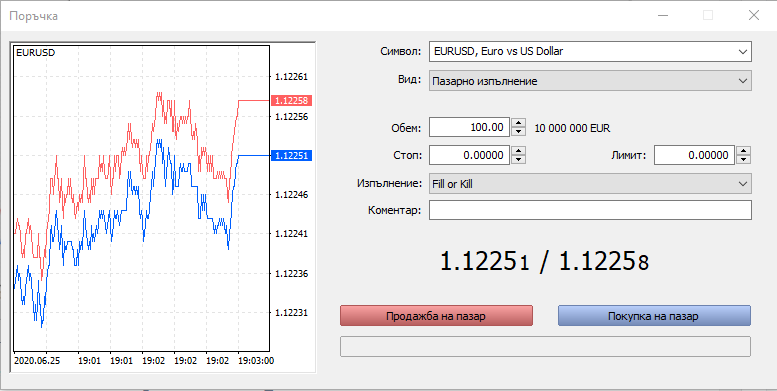Decrease Обем with the down arrow
Screen dimensions: 777x391
(518, 132)
